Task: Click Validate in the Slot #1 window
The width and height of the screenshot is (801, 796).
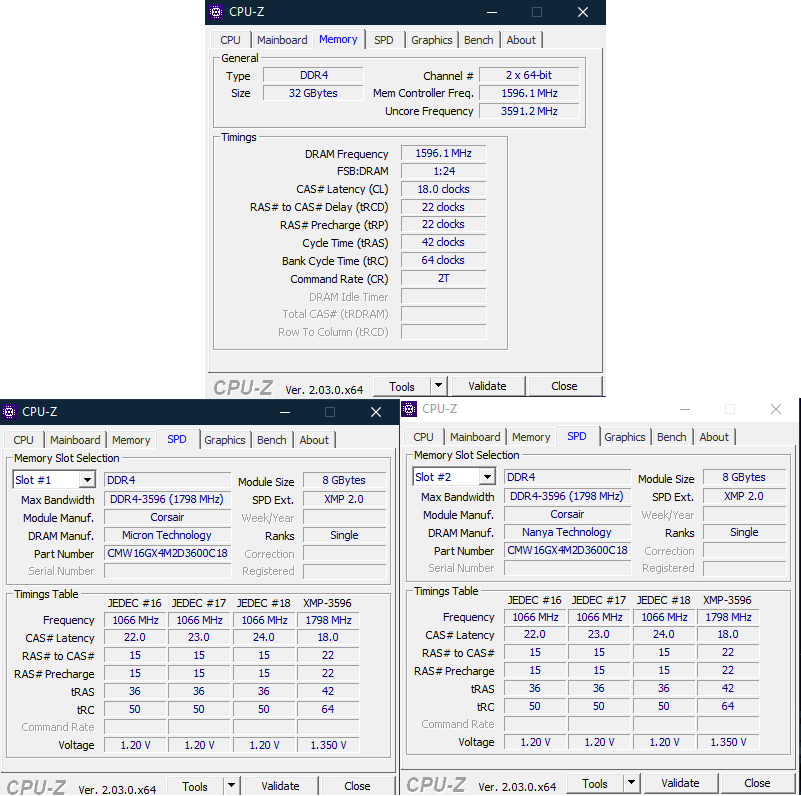Action: pyautogui.click(x=280, y=786)
